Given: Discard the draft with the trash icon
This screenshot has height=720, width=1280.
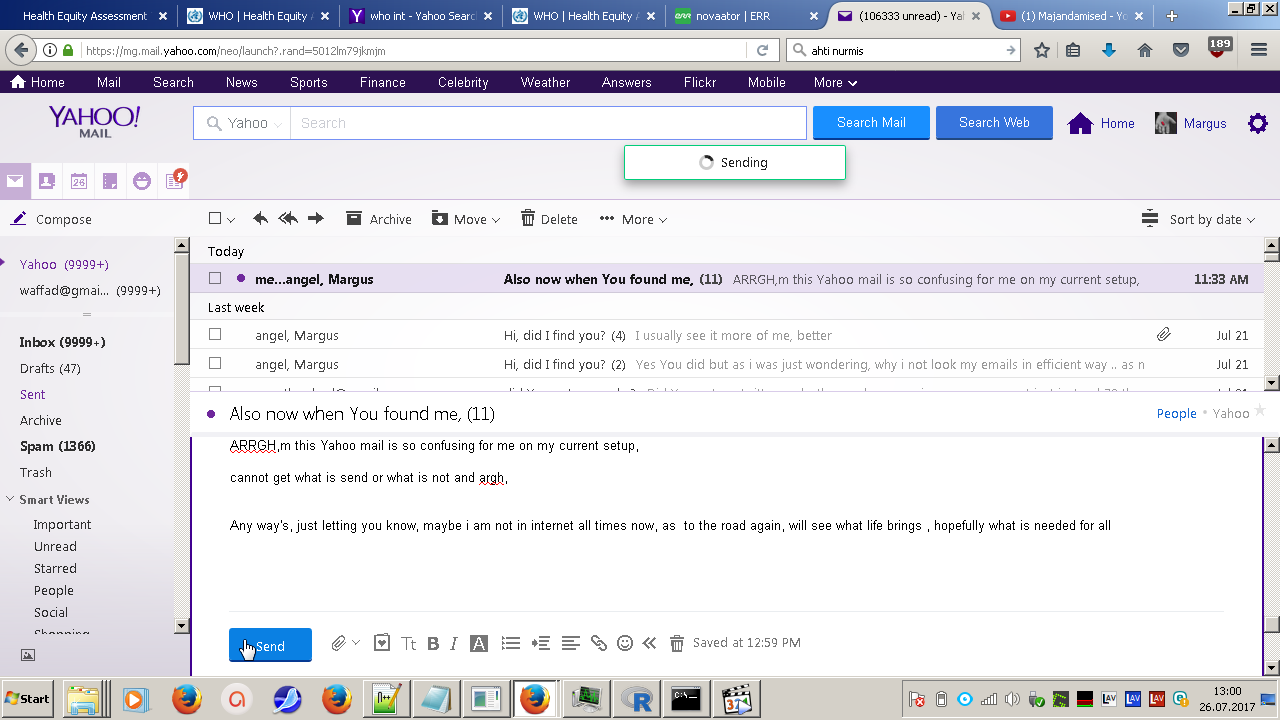Looking at the screenshot, I should (x=677, y=643).
